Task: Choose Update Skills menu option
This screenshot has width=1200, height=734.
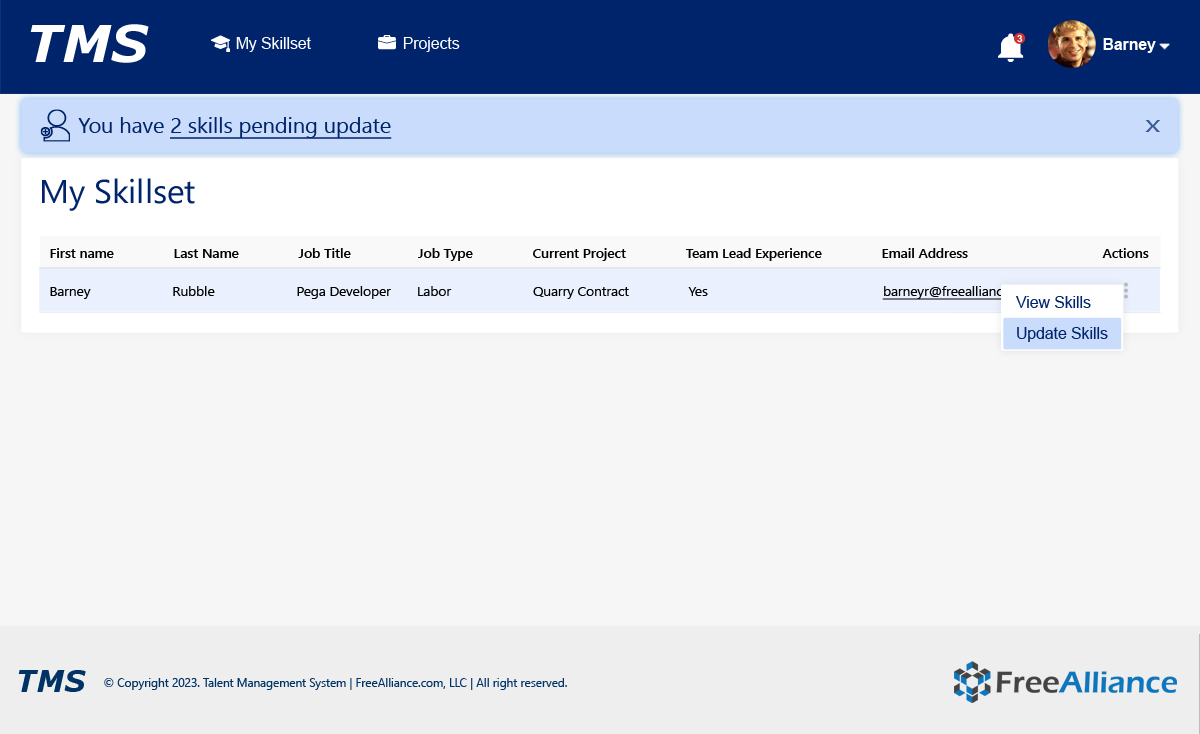Action: [x=1061, y=333]
